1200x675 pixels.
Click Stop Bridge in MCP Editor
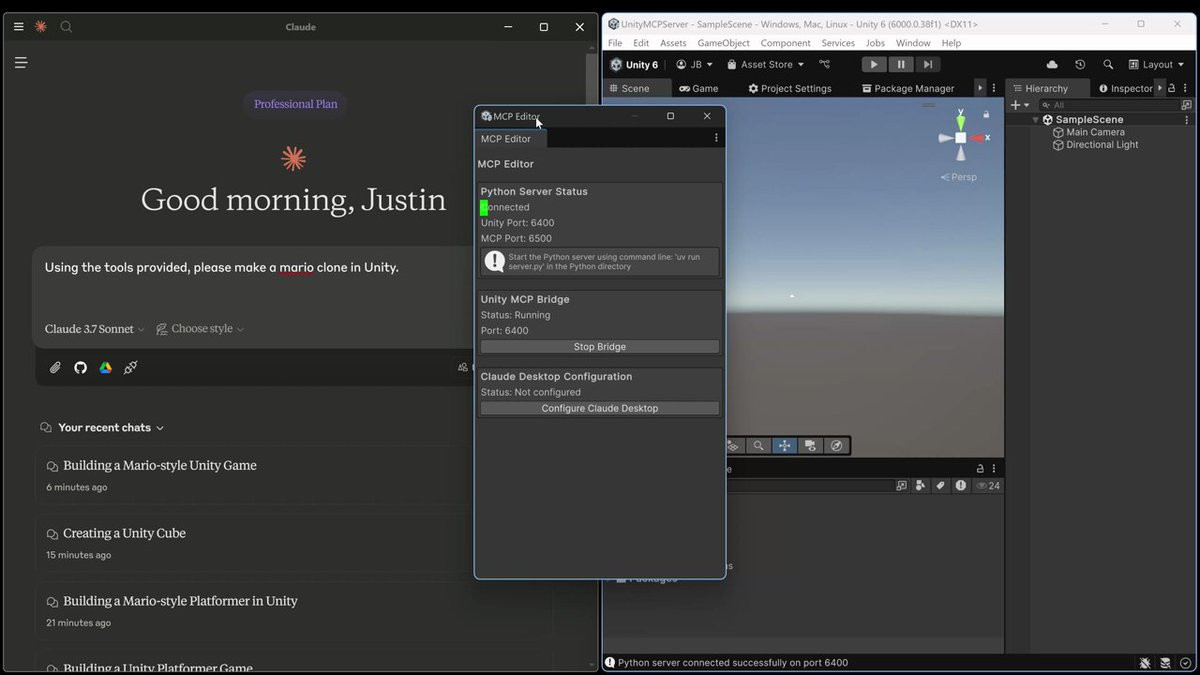600,347
